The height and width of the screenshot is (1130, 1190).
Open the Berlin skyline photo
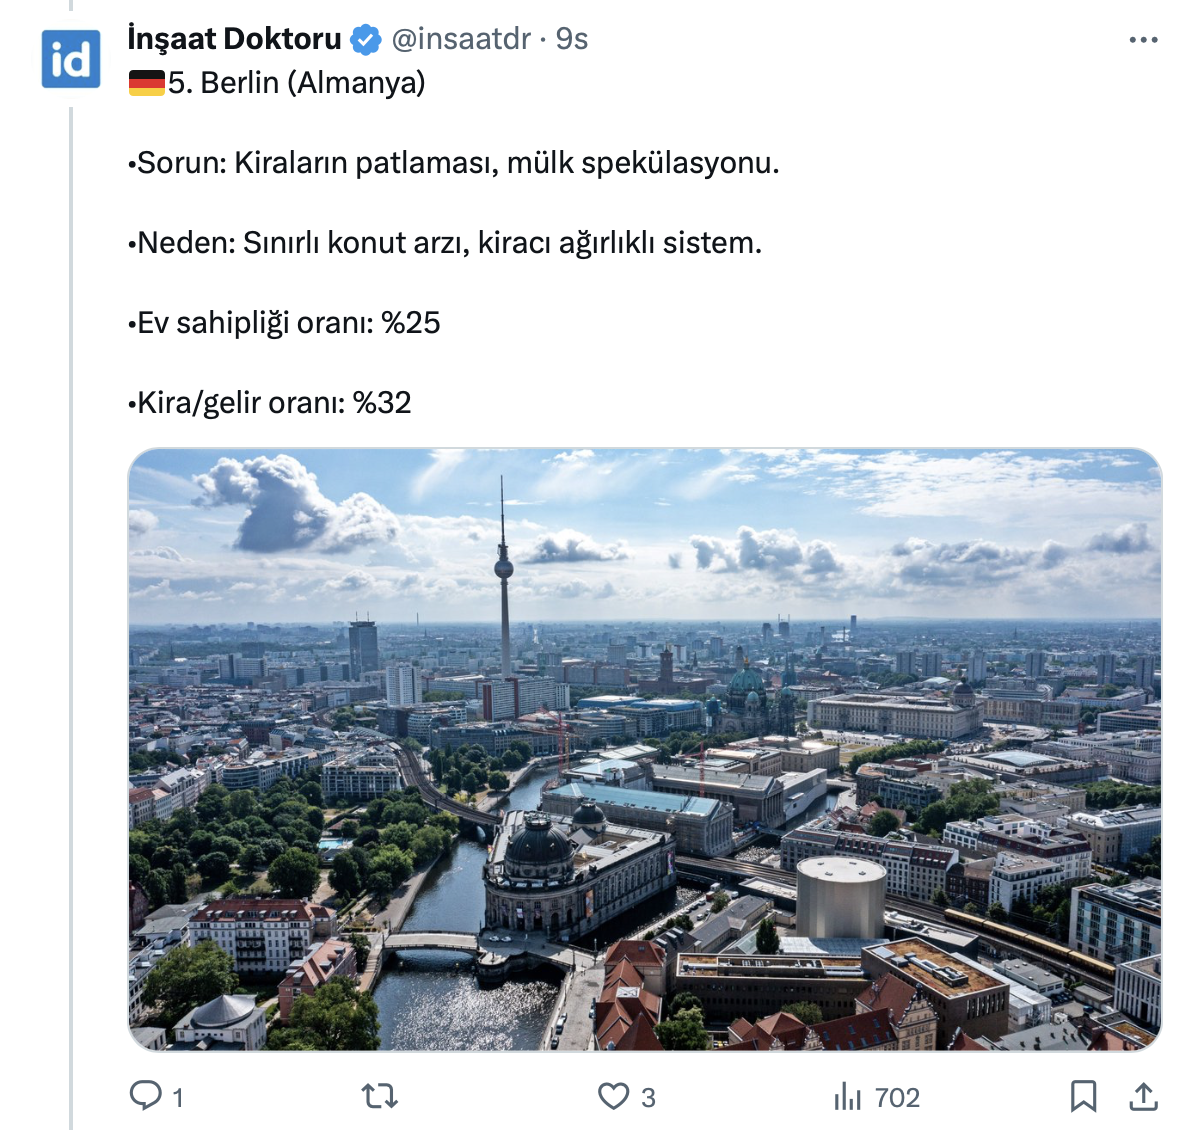tap(645, 749)
